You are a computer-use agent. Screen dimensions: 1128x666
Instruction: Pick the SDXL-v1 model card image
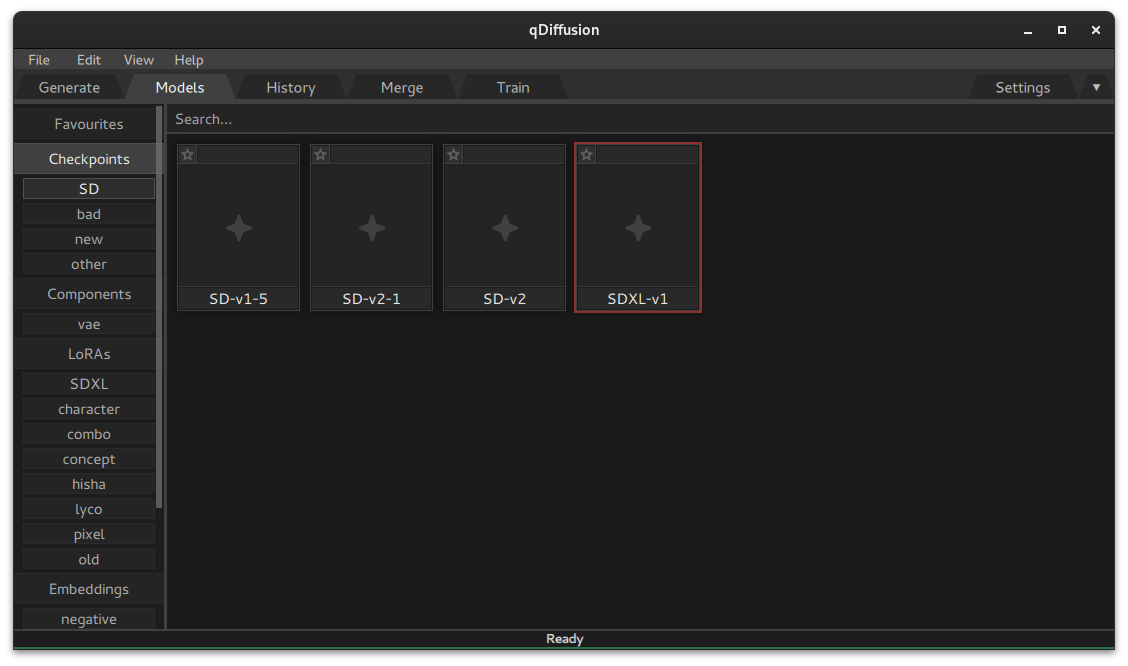tap(638, 228)
